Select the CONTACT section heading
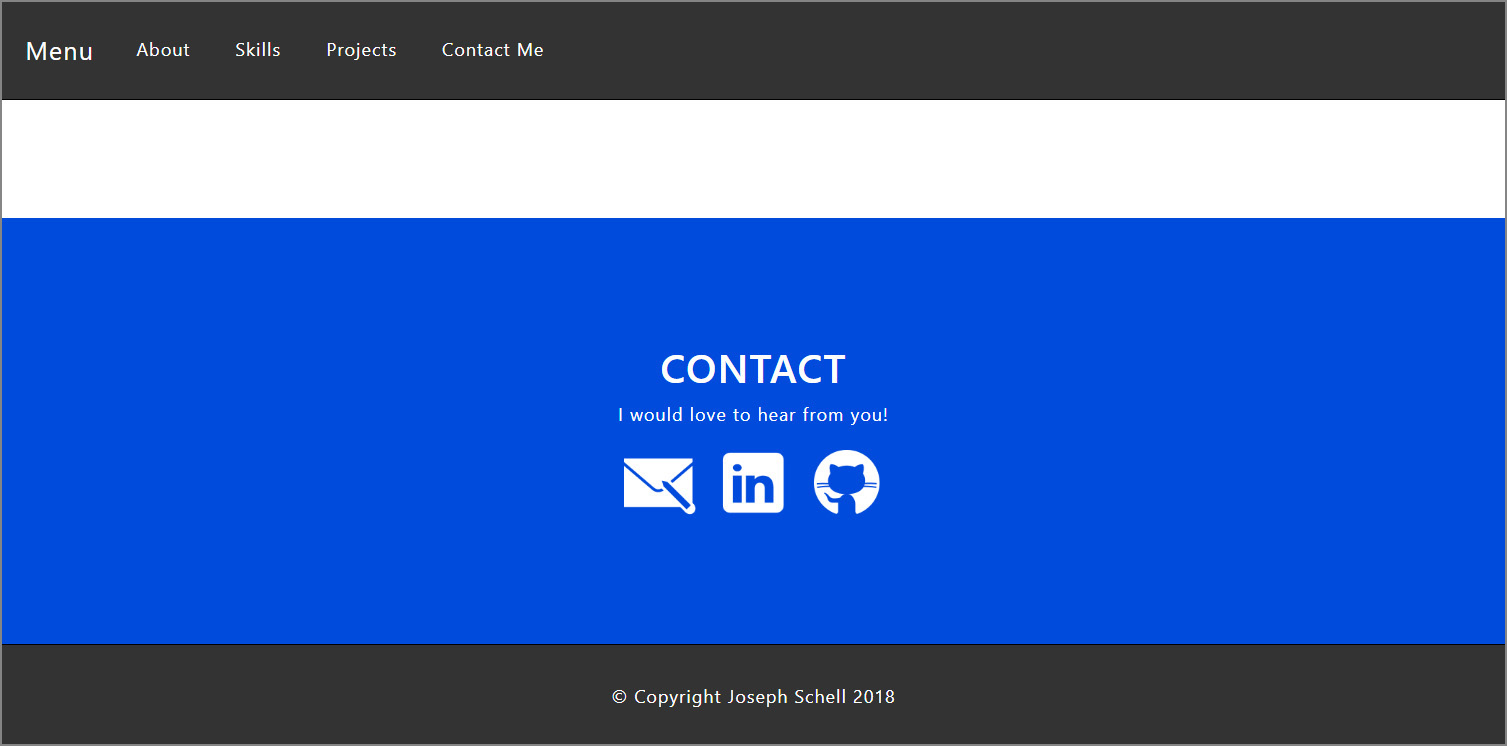 753,369
